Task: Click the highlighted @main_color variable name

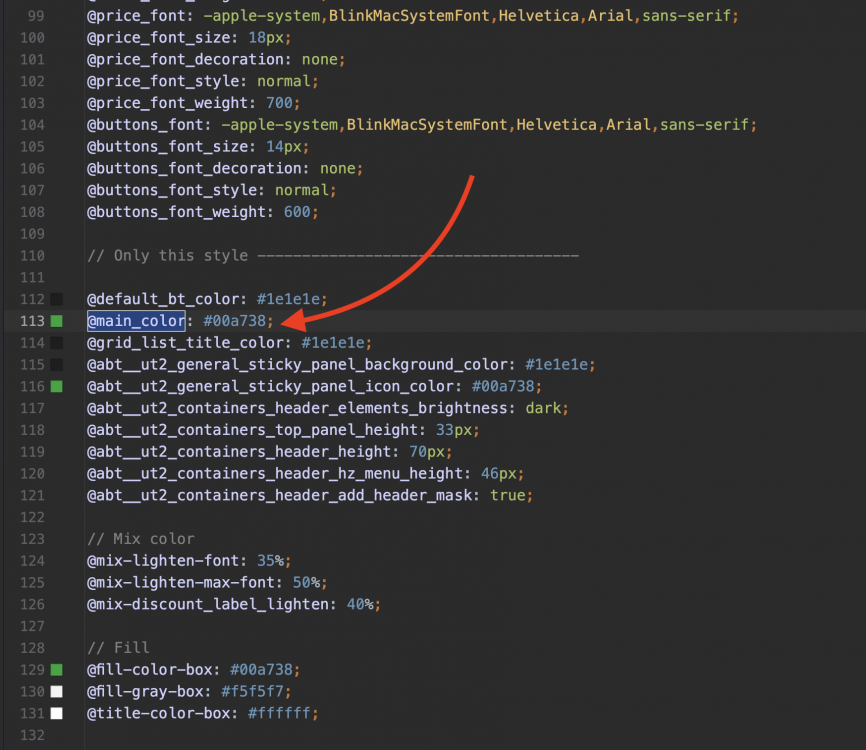Action: (x=136, y=321)
